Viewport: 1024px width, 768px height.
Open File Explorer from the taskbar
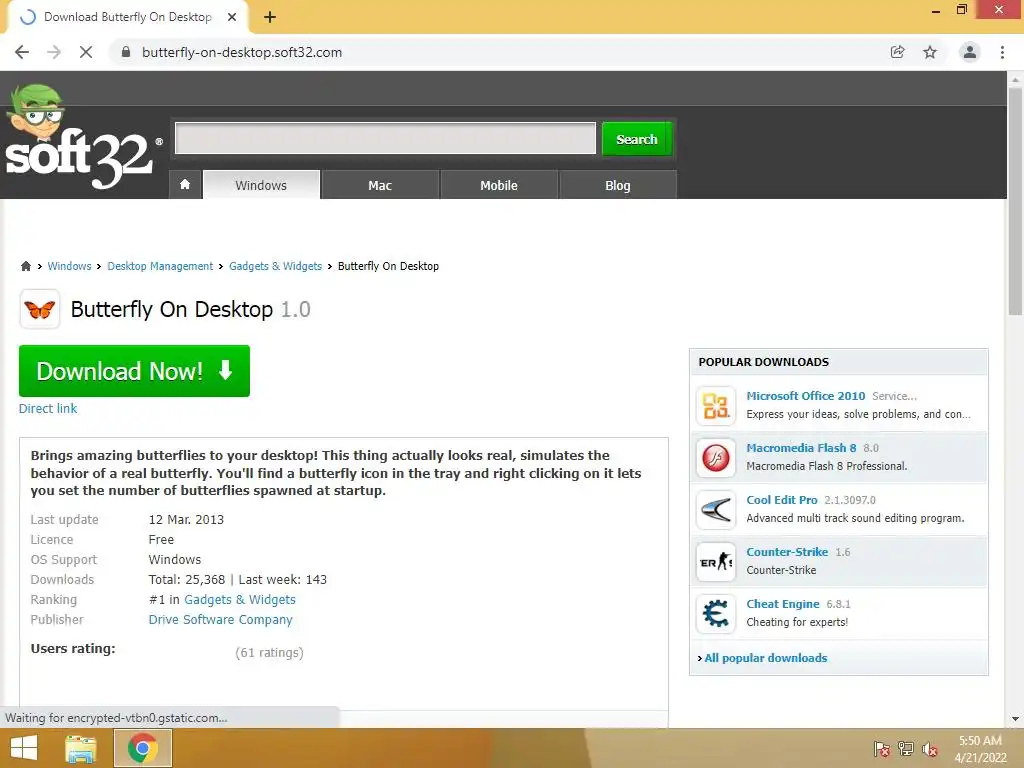[81, 748]
